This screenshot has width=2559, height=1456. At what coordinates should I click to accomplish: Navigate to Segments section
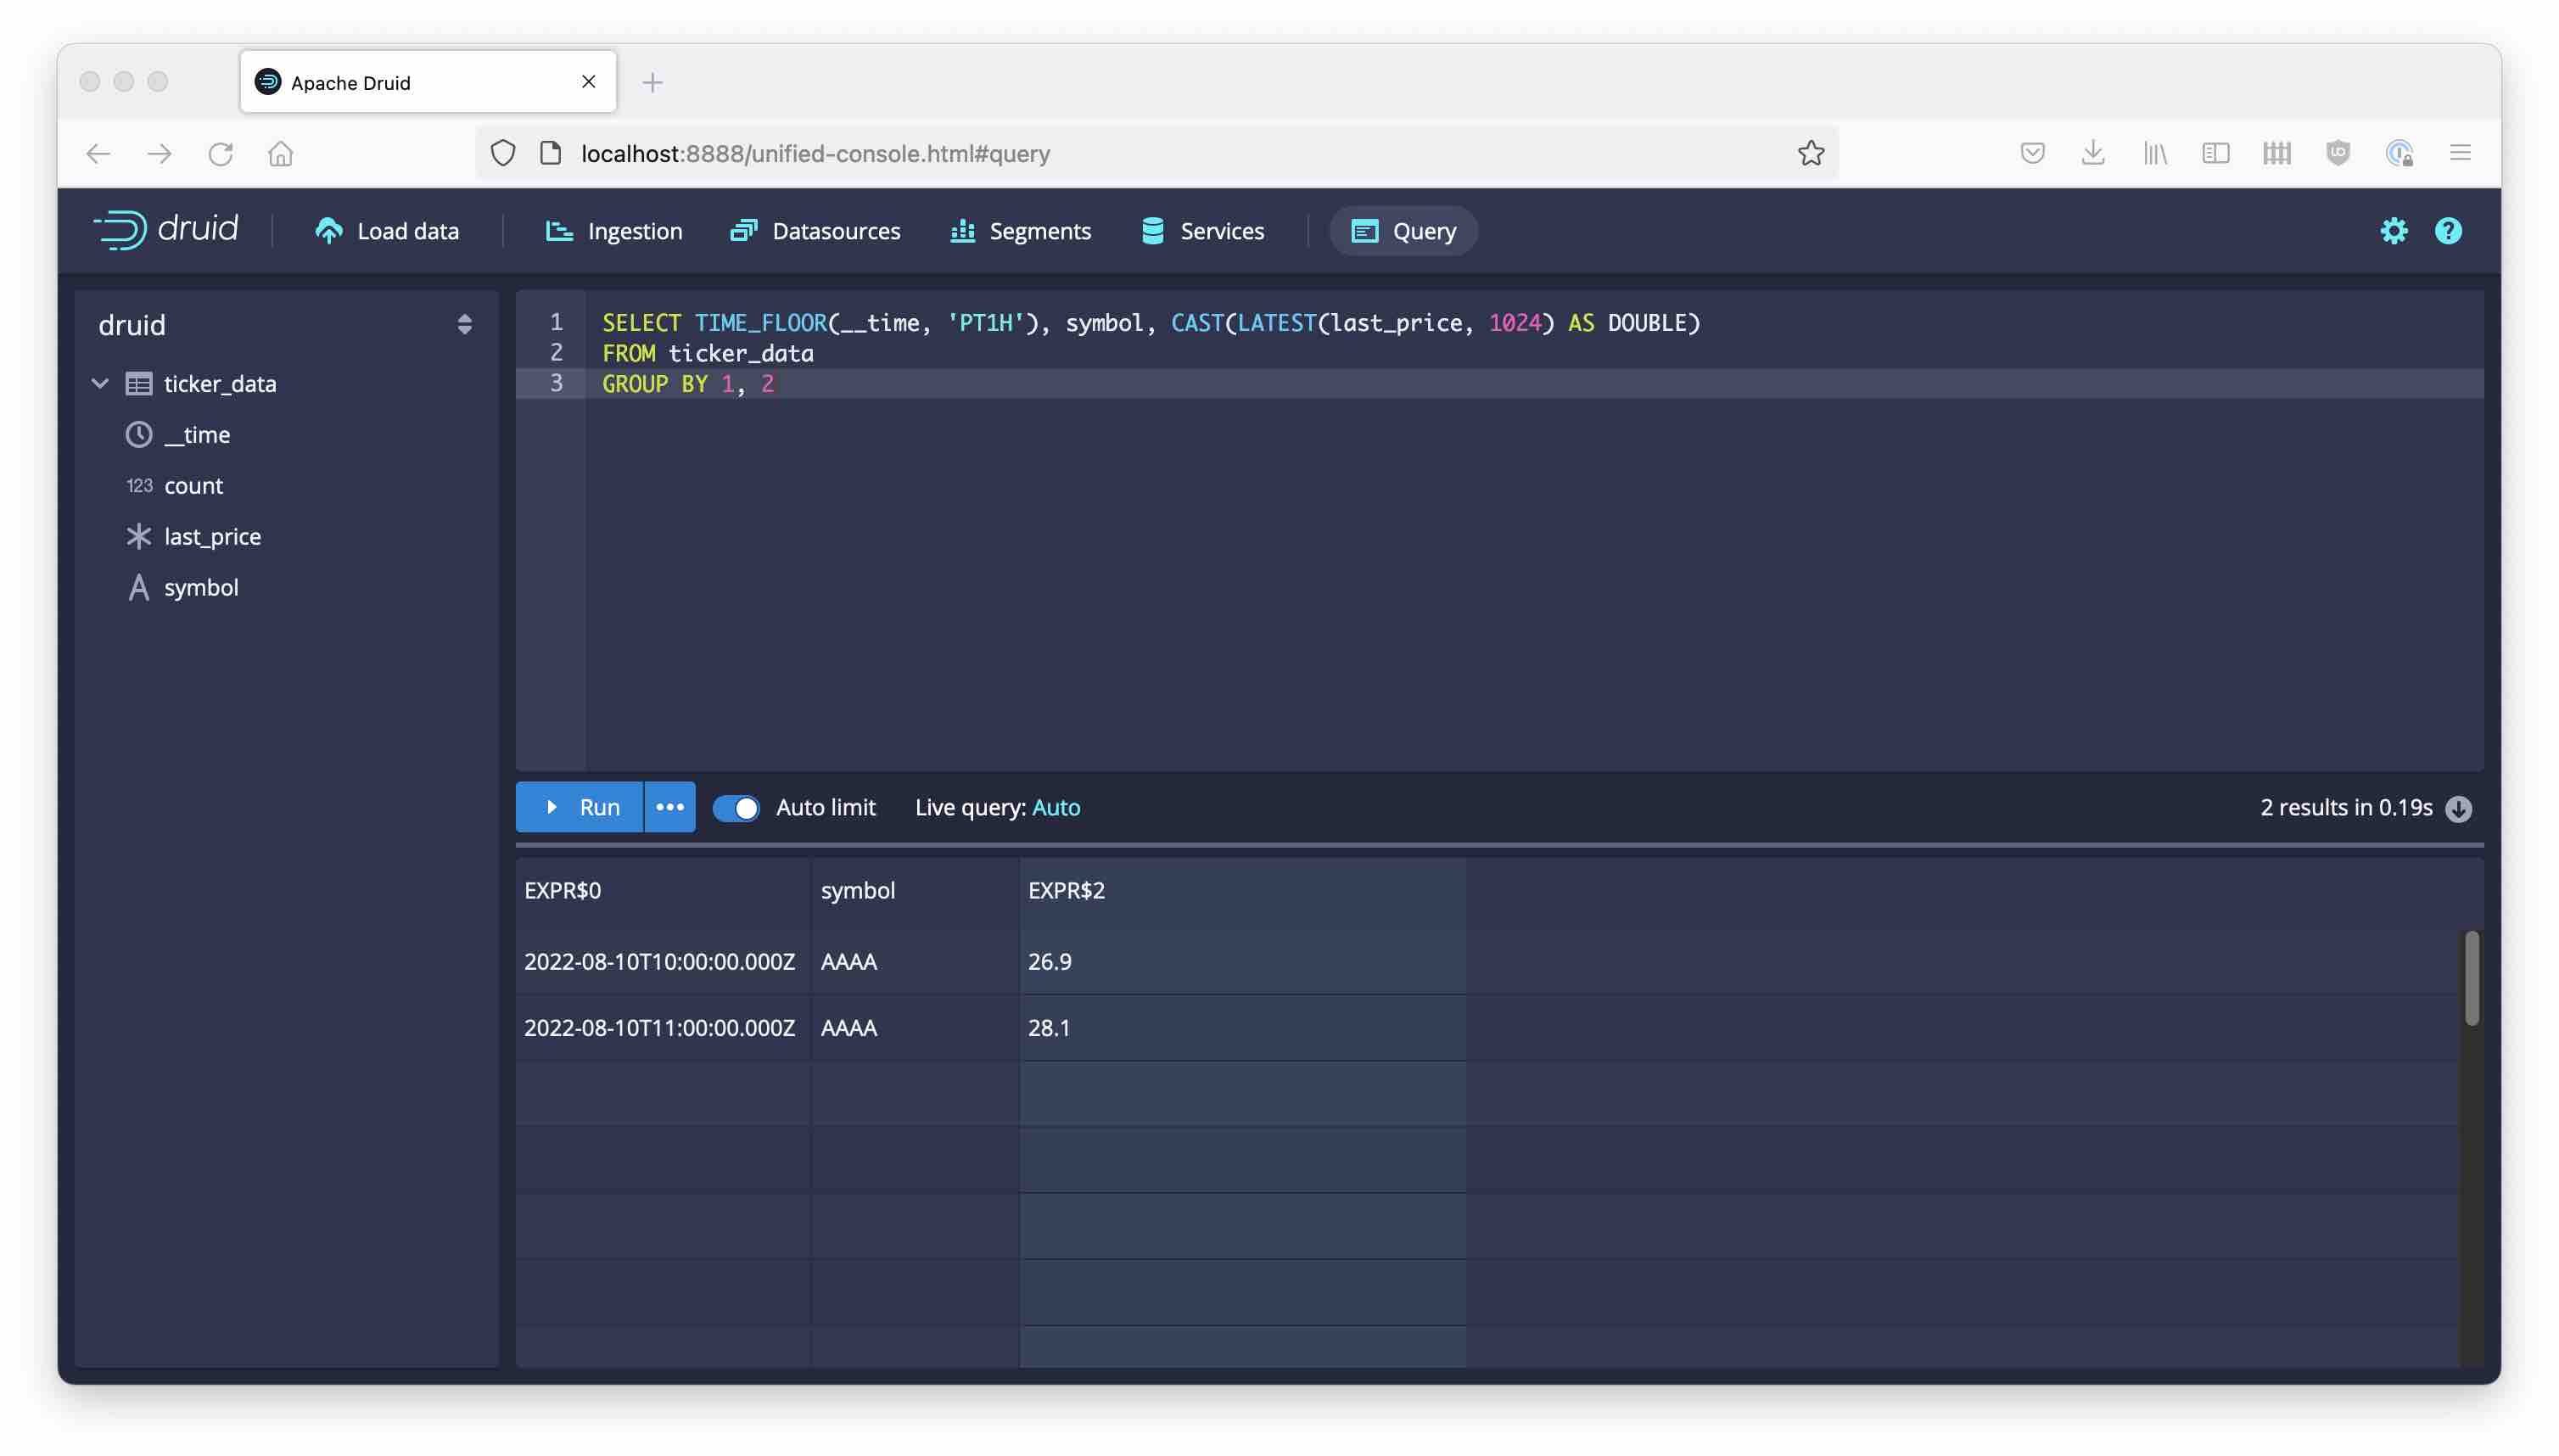1040,230
